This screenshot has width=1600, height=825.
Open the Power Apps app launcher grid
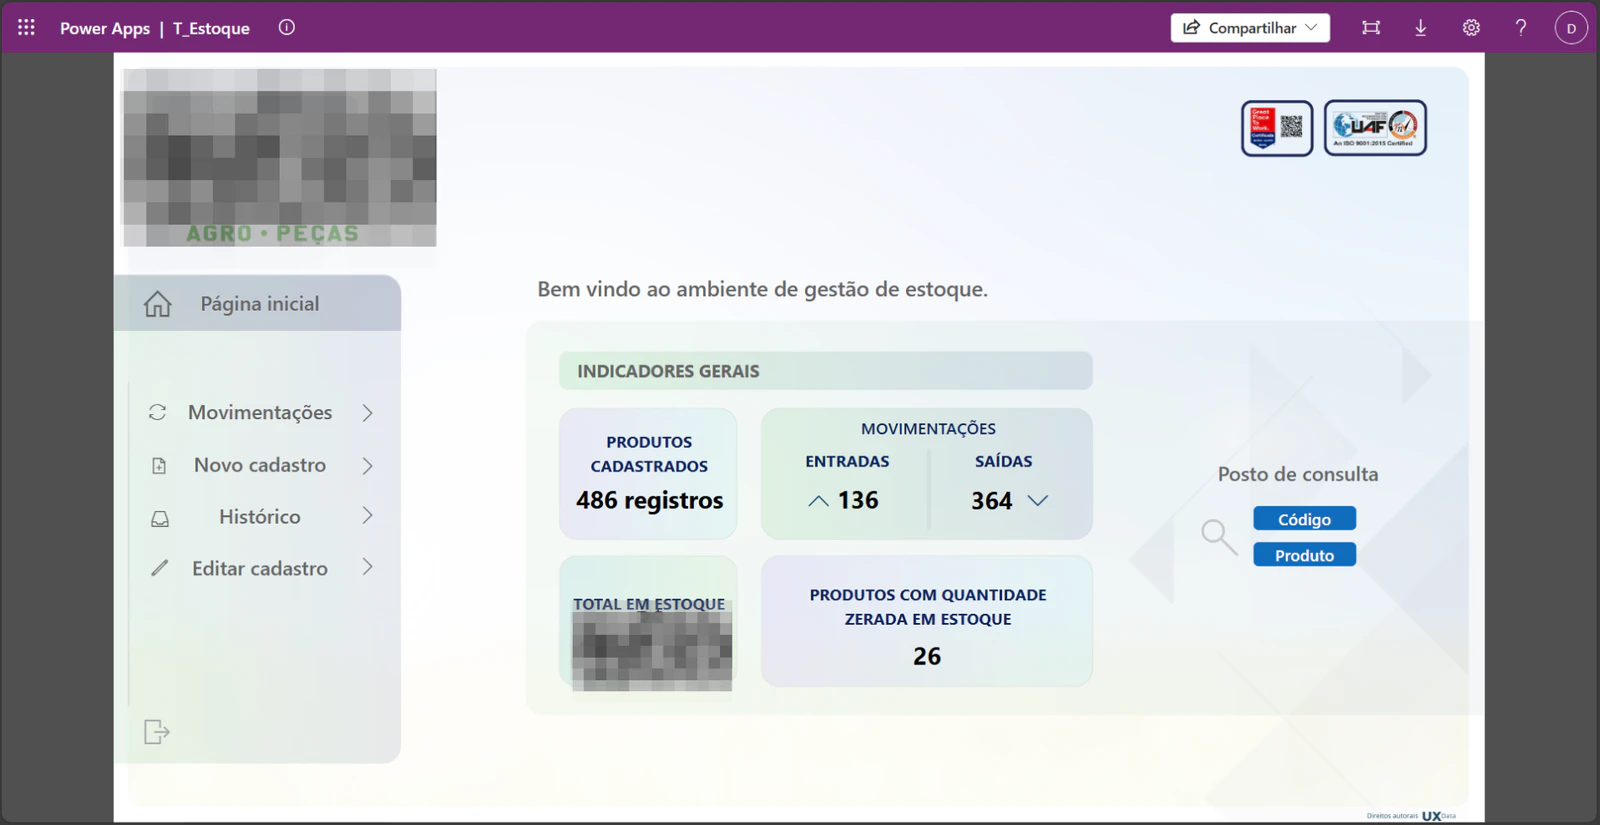[26, 28]
